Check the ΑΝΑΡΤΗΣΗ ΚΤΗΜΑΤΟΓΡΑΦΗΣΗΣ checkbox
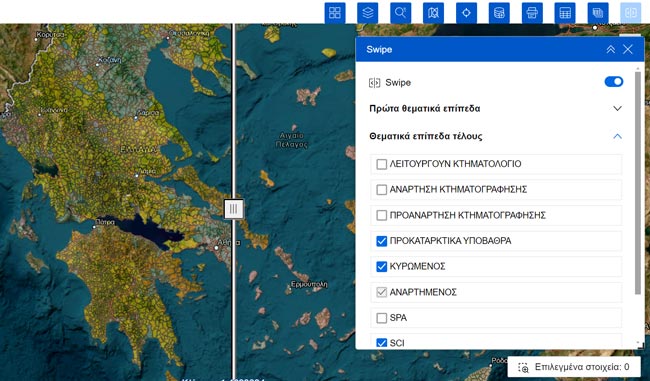 (381, 189)
